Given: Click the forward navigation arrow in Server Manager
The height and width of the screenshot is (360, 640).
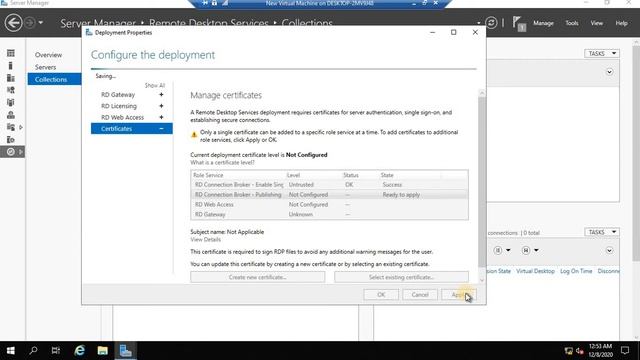Looking at the screenshot, I should click(x=30, y=22).
